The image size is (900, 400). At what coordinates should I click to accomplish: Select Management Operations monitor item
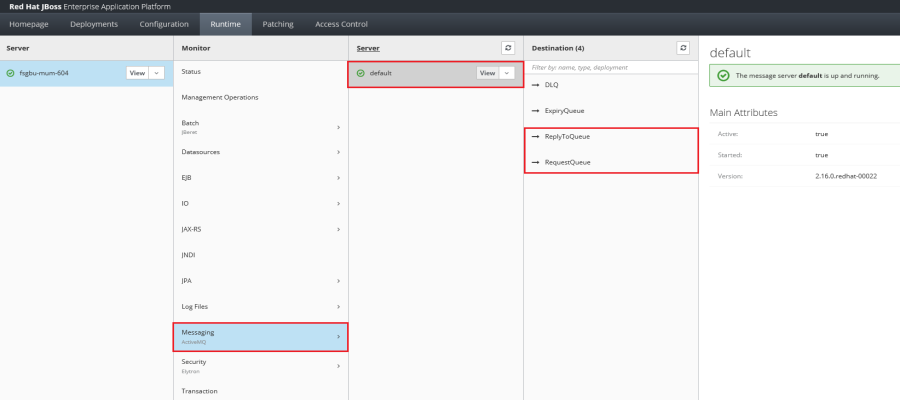click(x=261, y=98)
